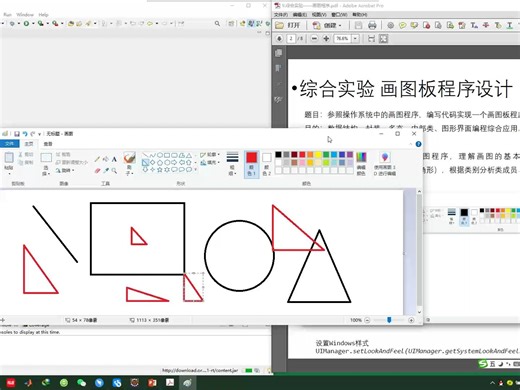
Task: Click the page thumbnails icon in Acrobat sidebar
Action: (x=279, y=53)
